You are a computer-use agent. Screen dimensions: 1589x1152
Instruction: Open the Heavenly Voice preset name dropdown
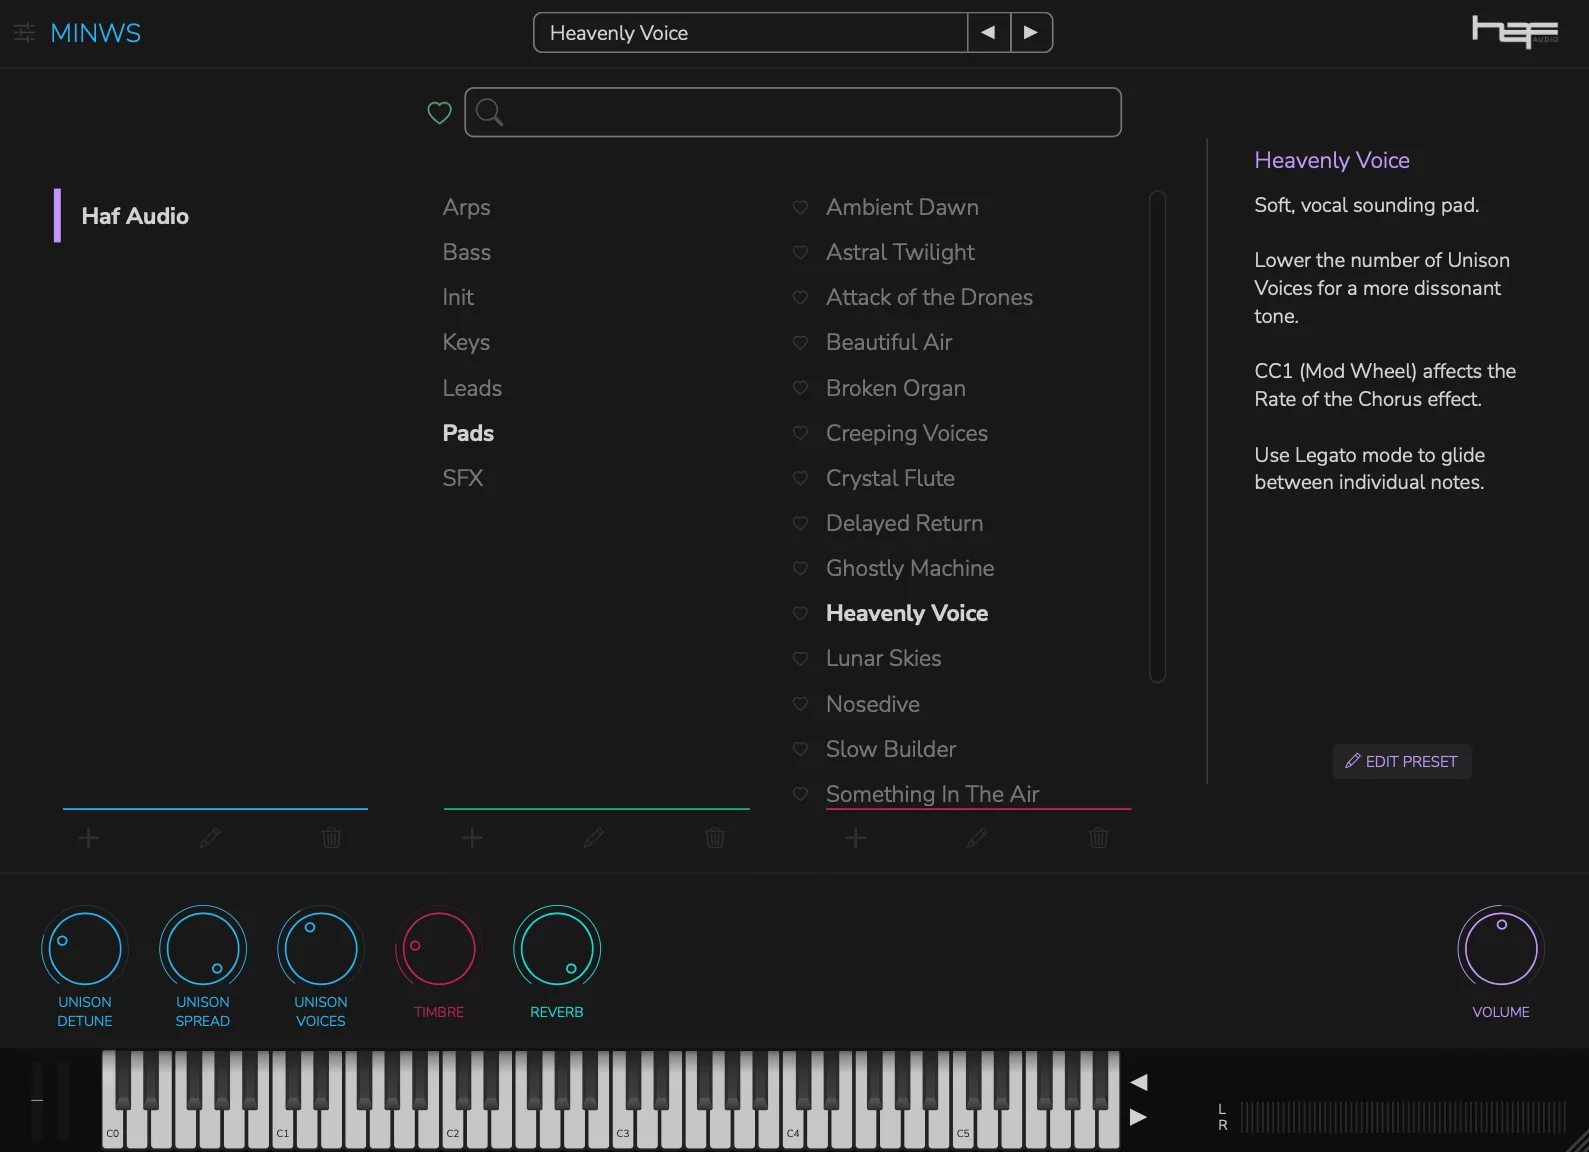tap(750, 33)
